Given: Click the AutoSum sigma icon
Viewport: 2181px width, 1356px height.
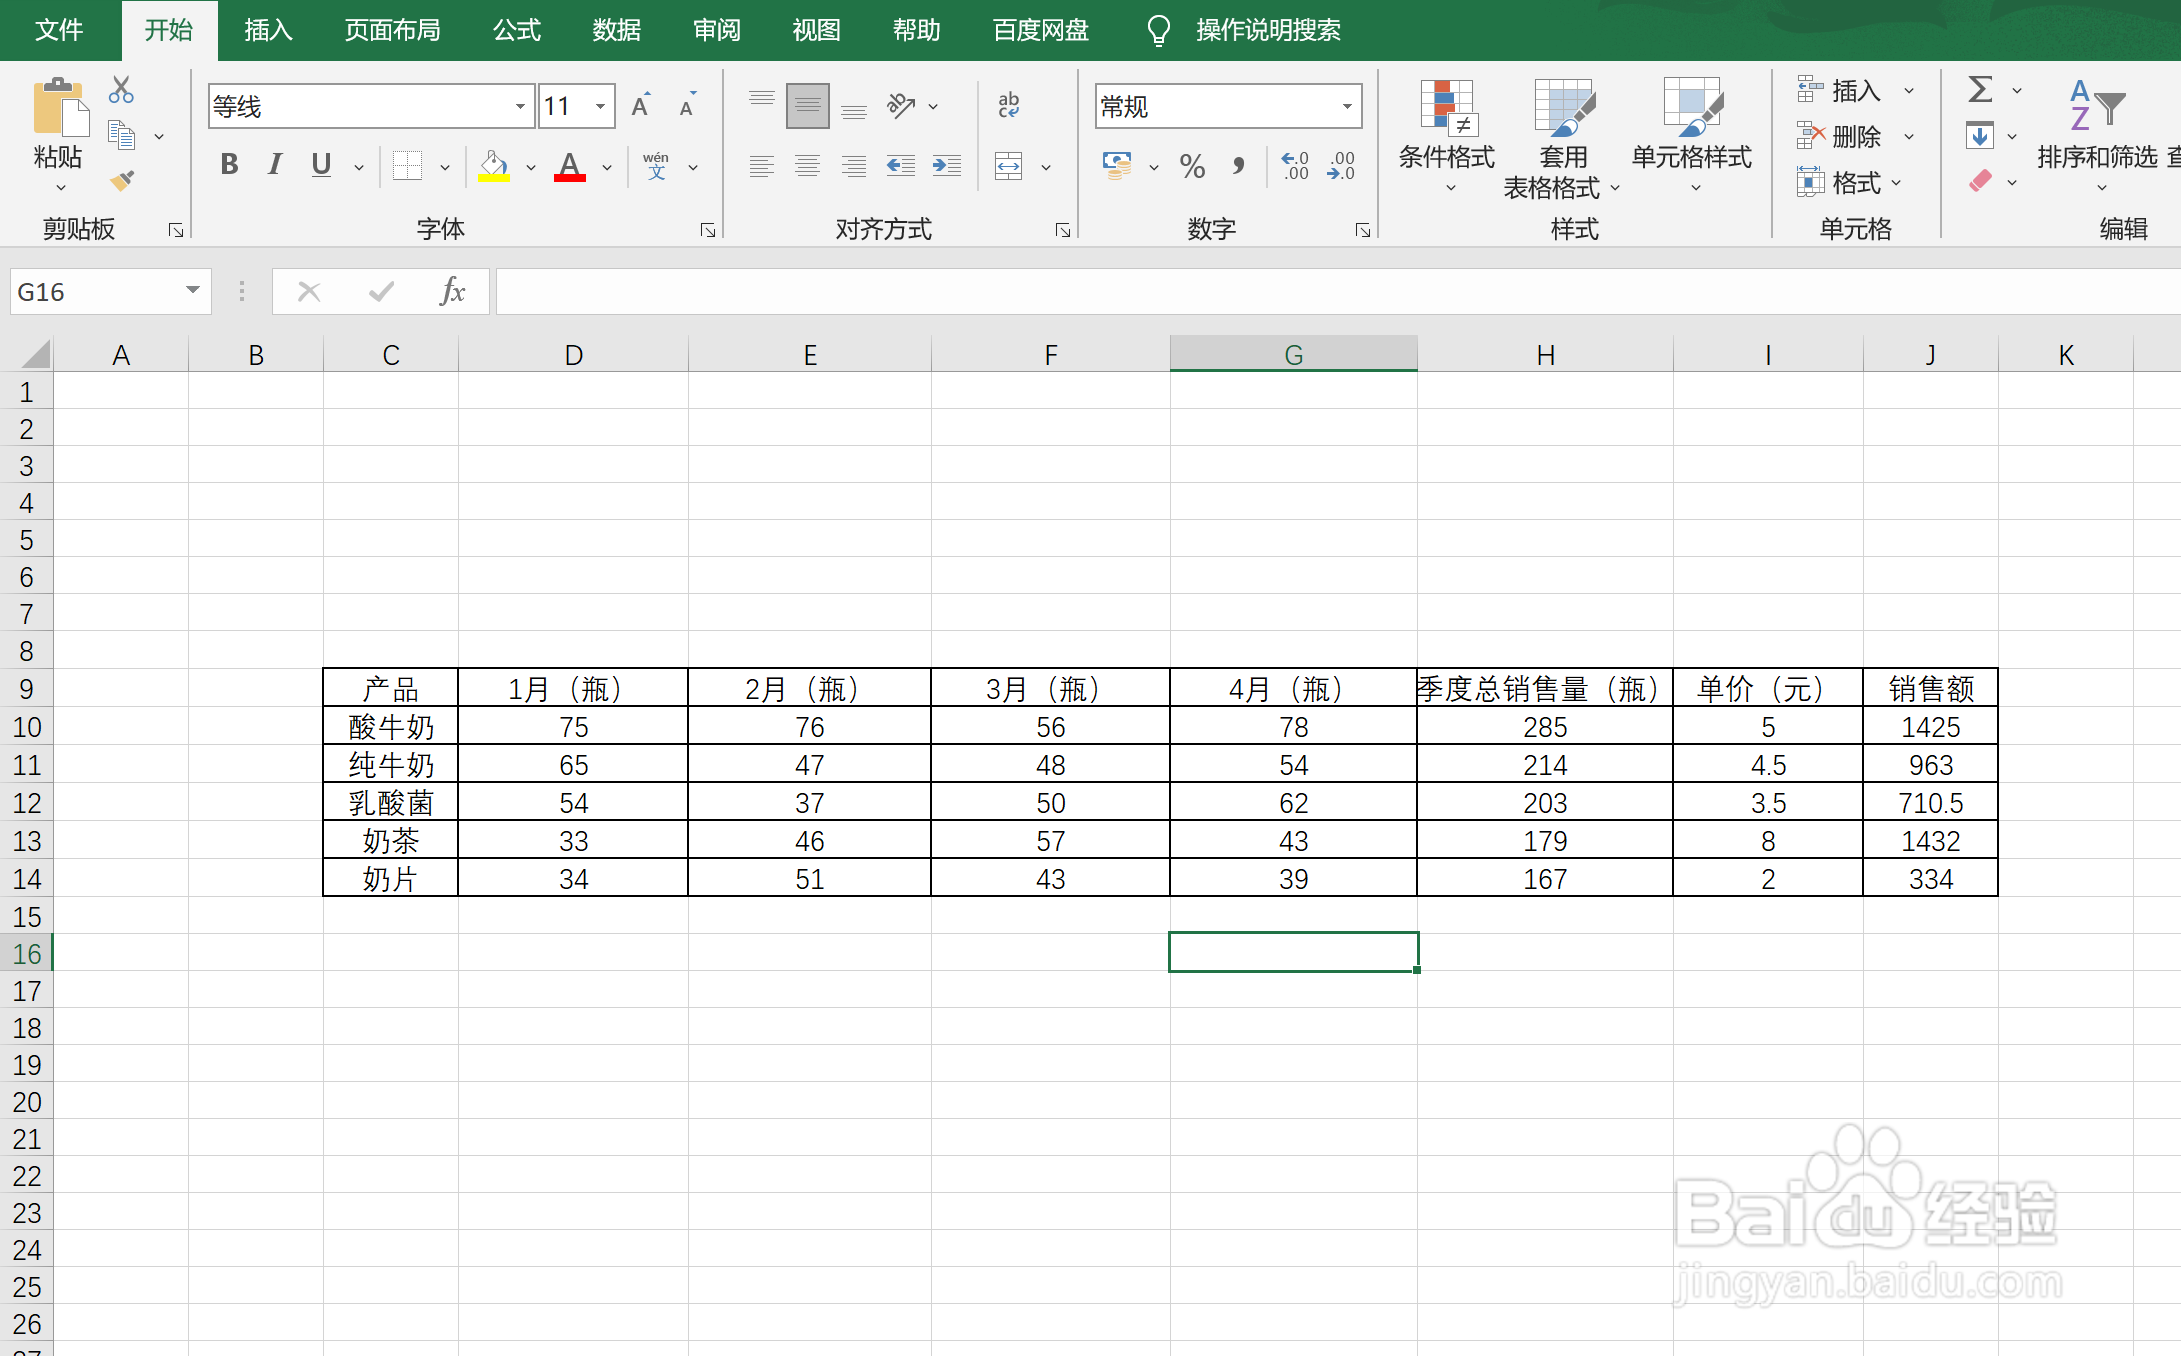Looking at the screenshot, I should [1980, 90].
